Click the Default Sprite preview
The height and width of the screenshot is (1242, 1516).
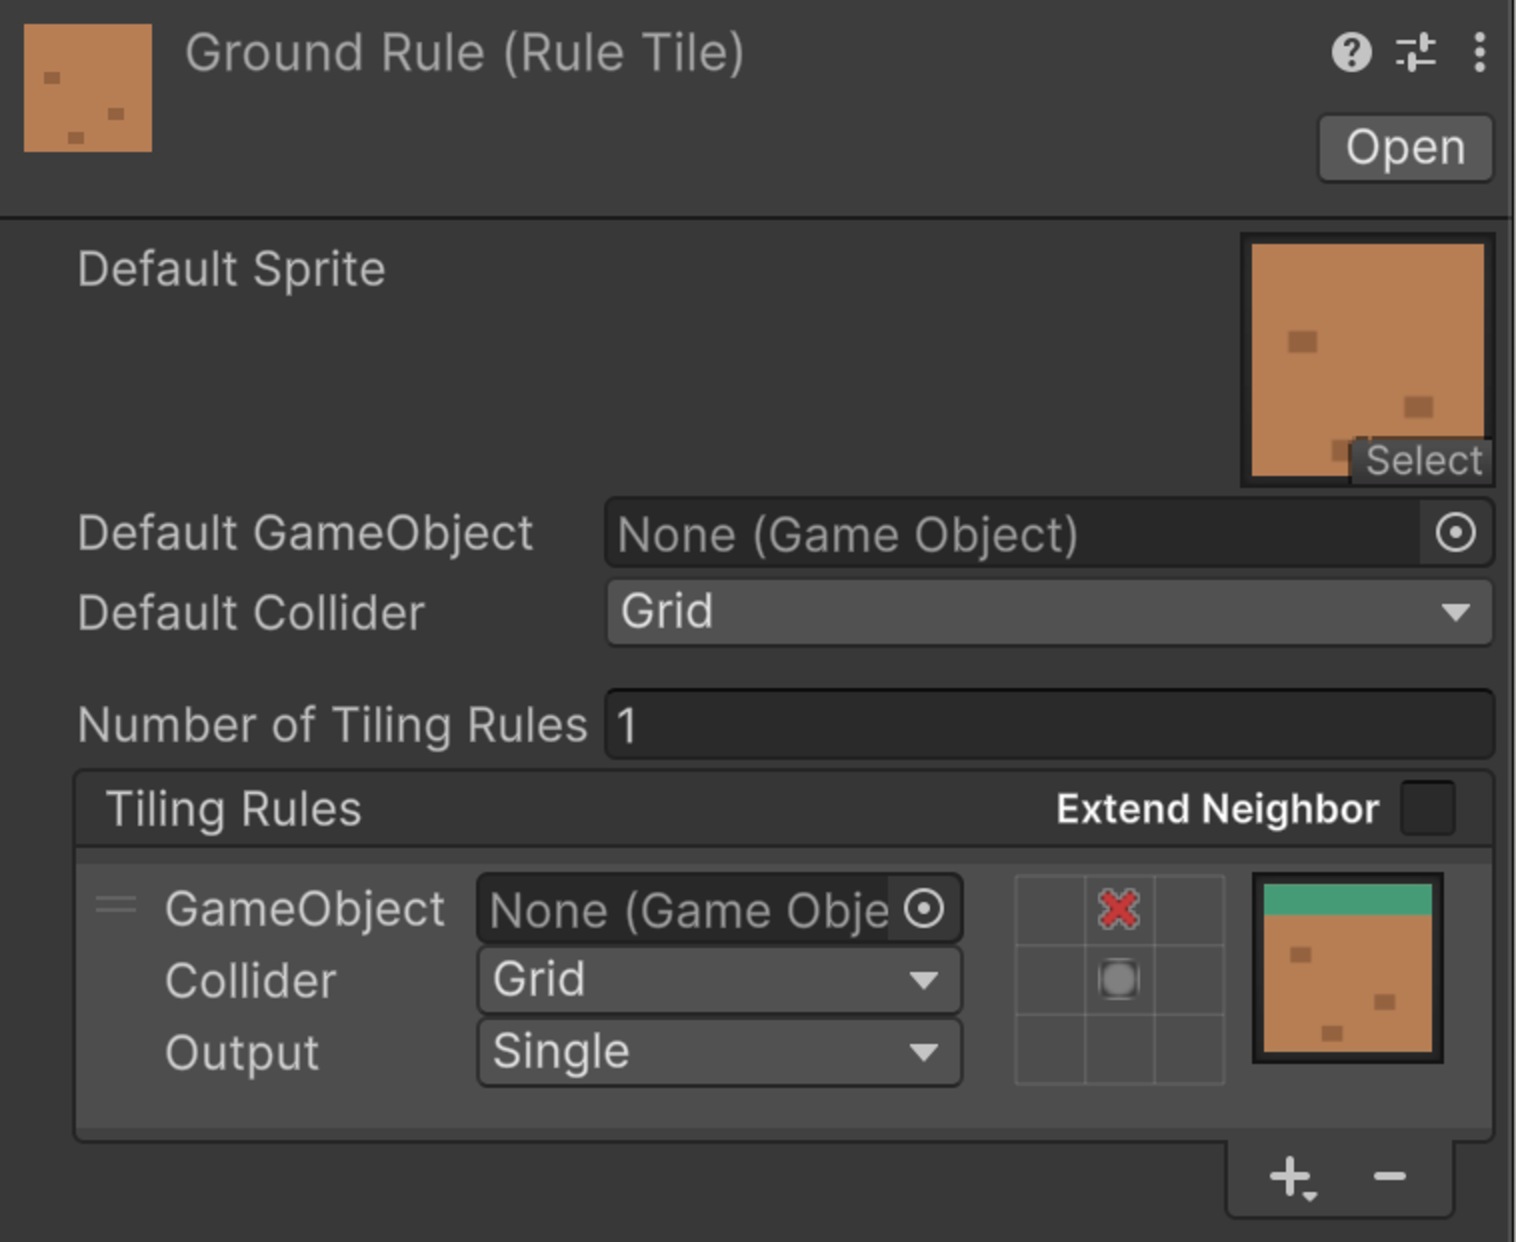coord(1367,360)
